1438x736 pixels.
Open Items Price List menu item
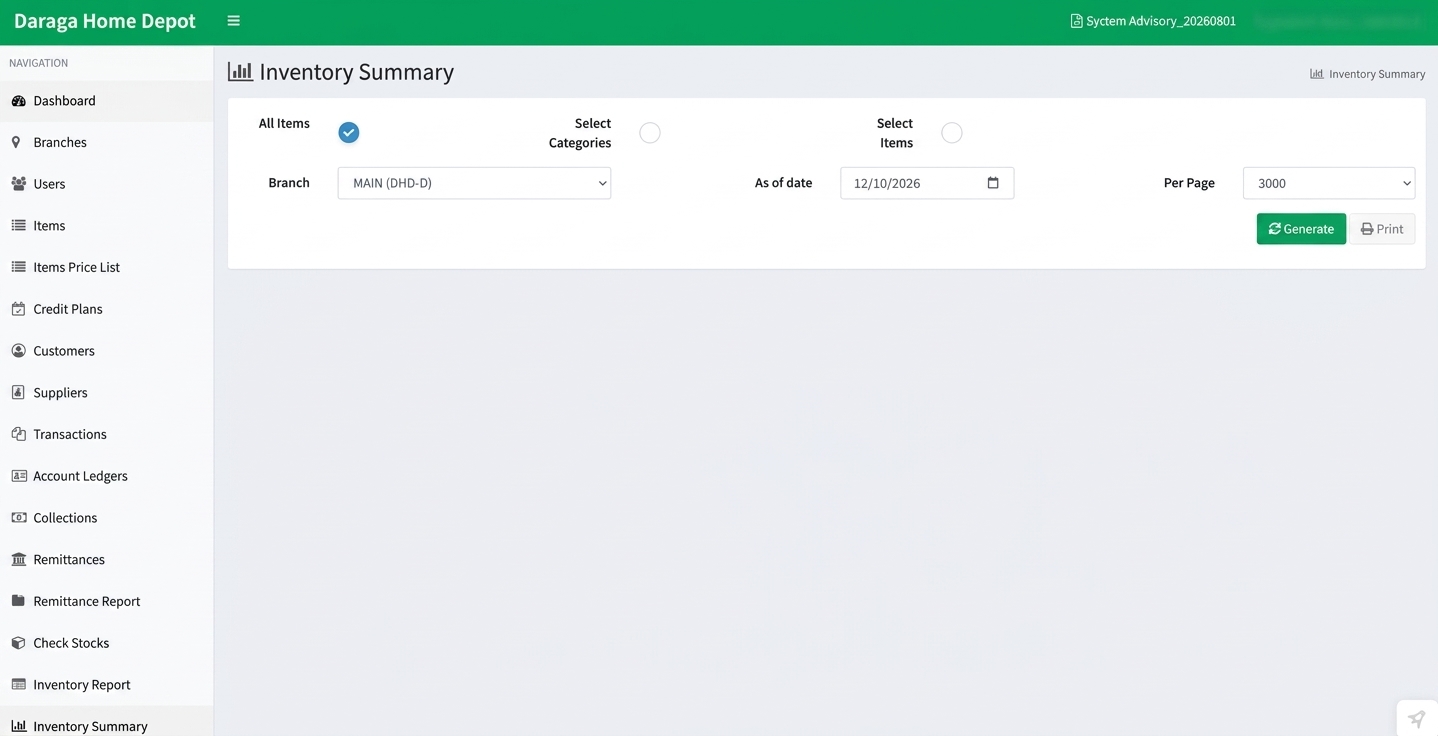[x=106, y=267]
